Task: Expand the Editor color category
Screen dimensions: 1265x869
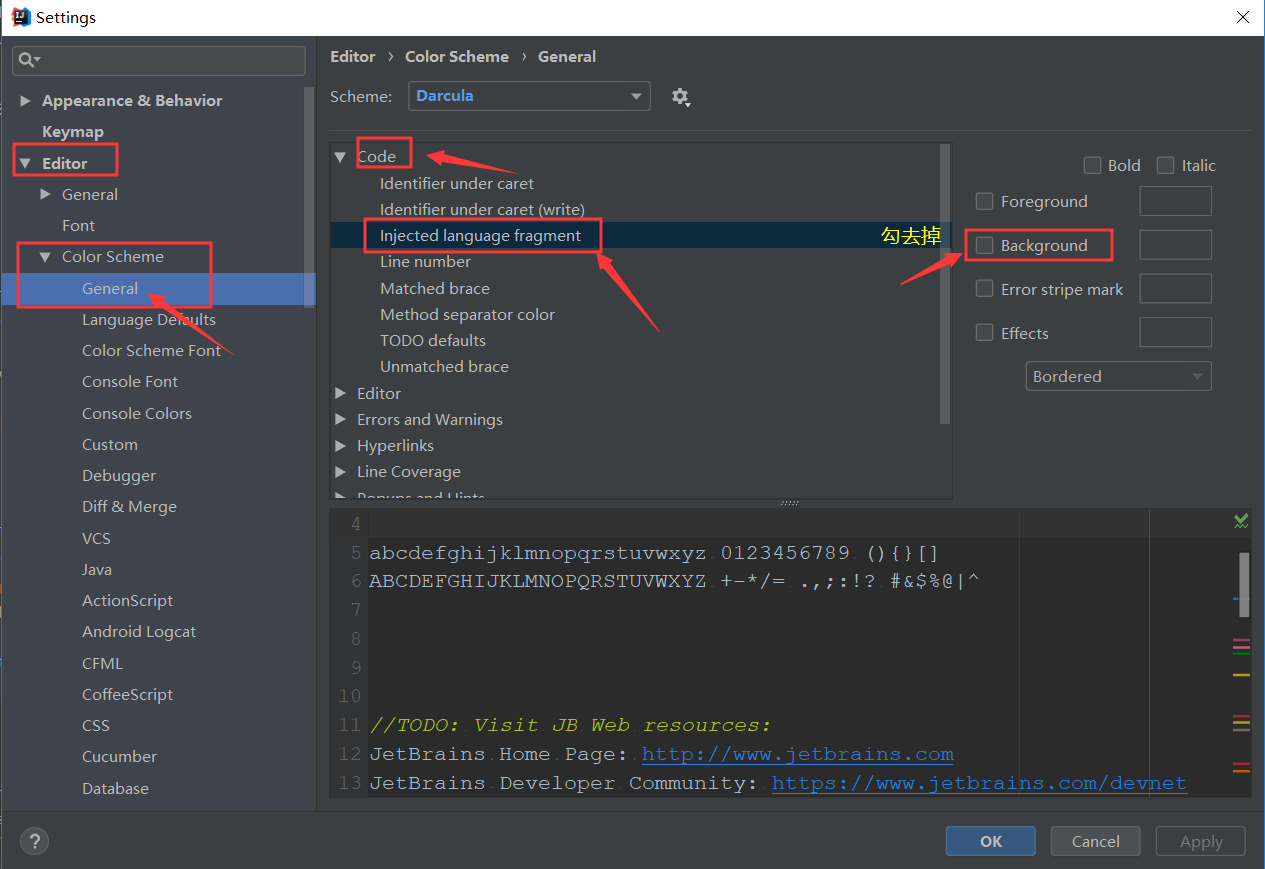Action: [340, 393]
